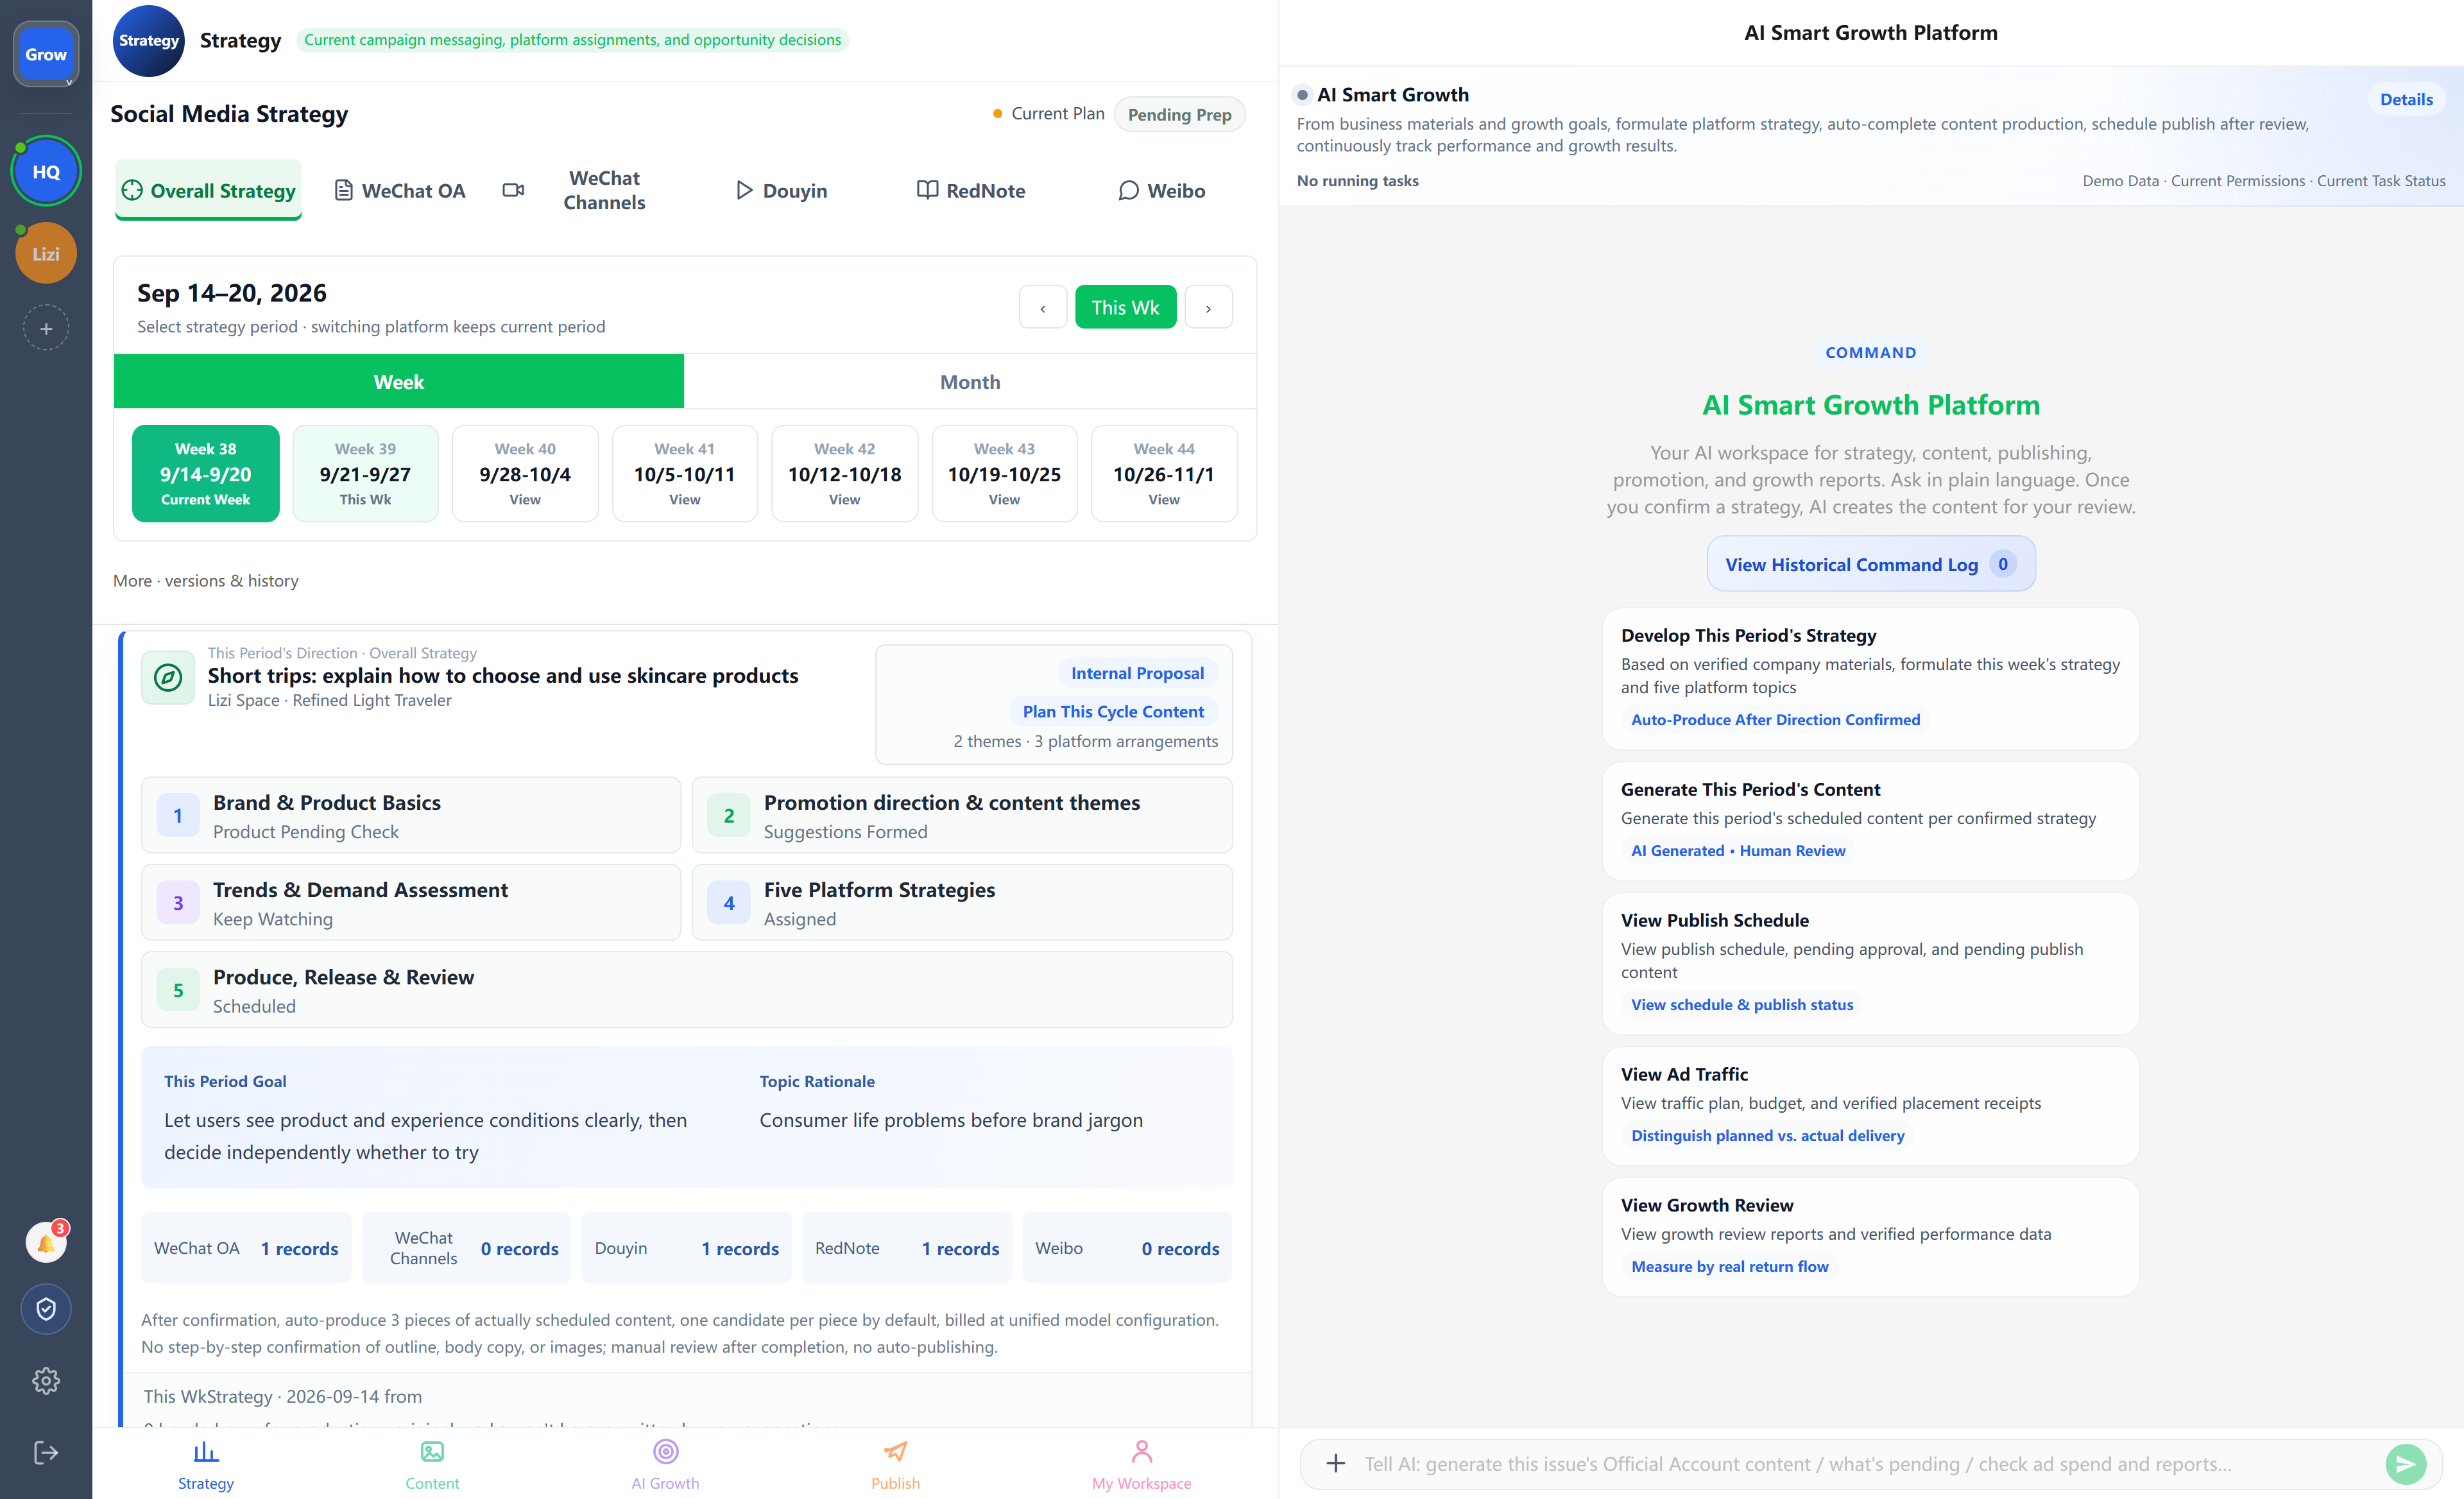Open RedNote 1 records

[907, 1248]
